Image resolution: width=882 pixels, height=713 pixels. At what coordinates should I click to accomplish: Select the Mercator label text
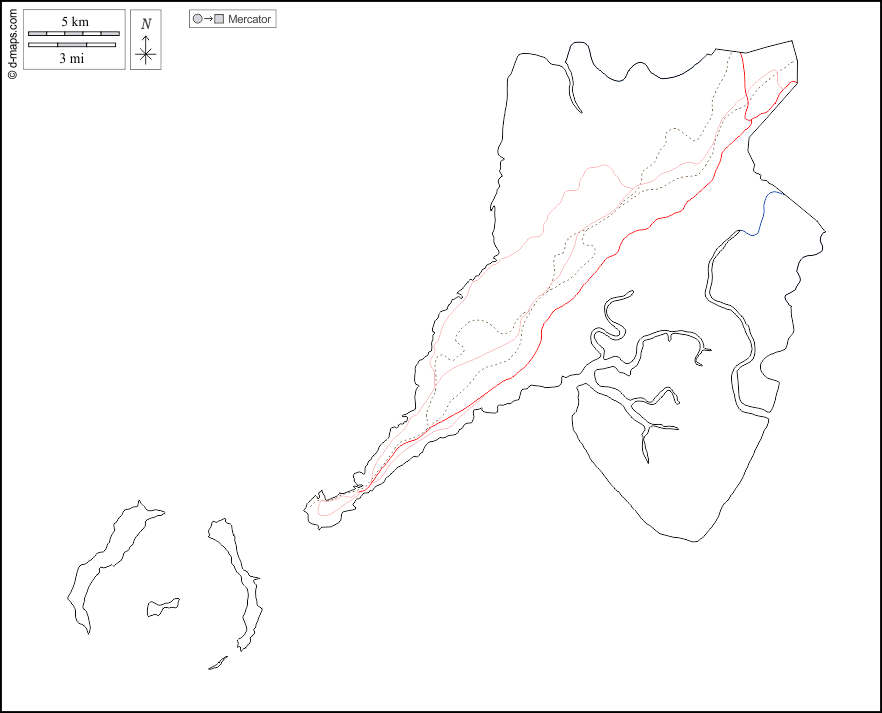tap(248, 18)
